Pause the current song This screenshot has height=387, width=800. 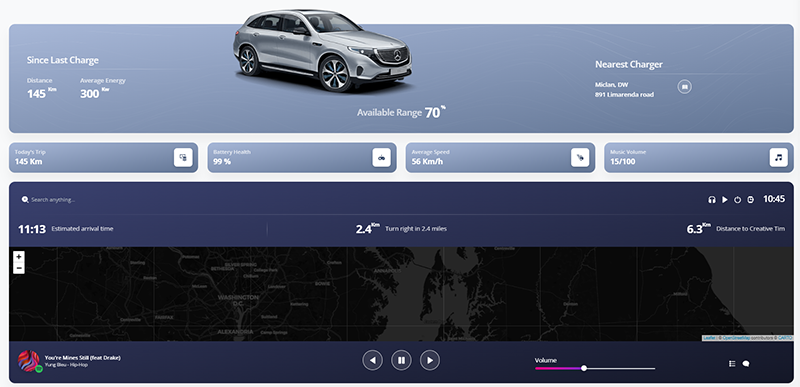click(401, 360)
